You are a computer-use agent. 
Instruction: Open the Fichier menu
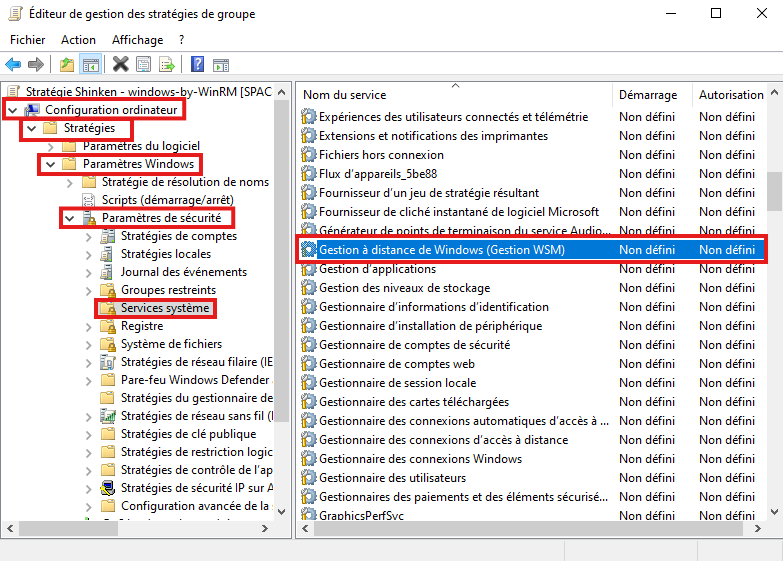28,40
